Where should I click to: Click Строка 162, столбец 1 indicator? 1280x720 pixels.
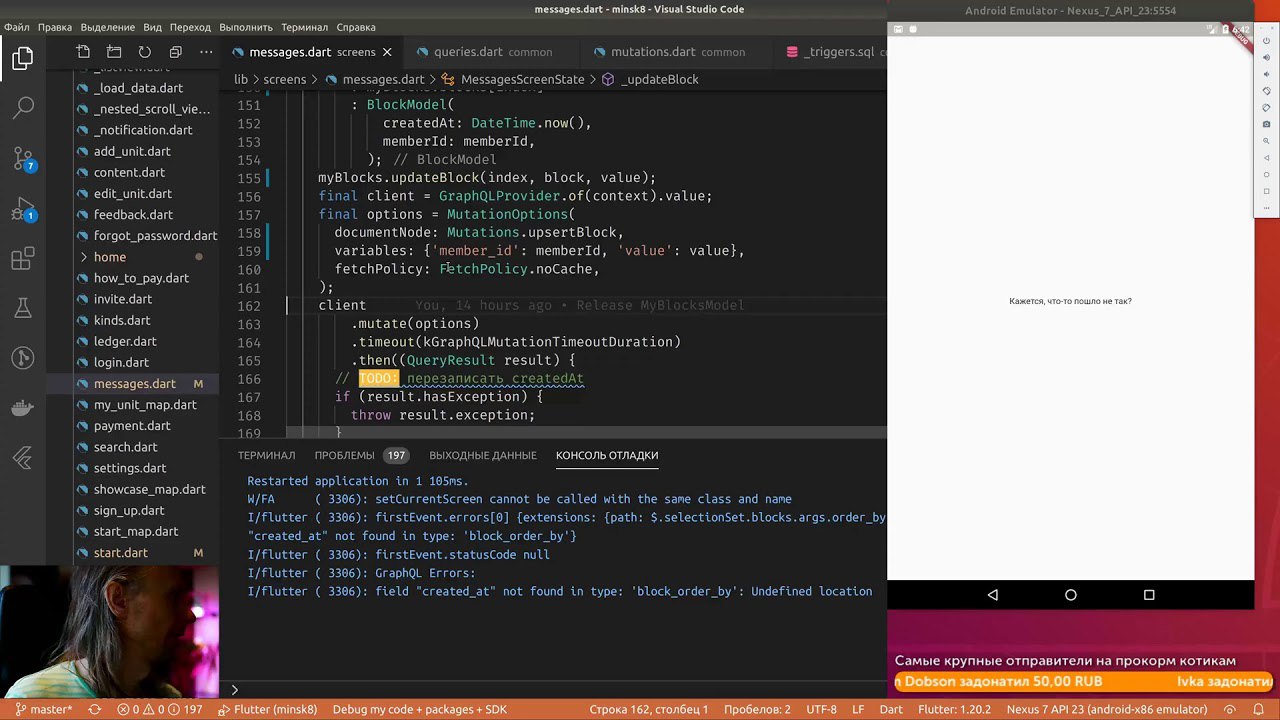point(648,710)
